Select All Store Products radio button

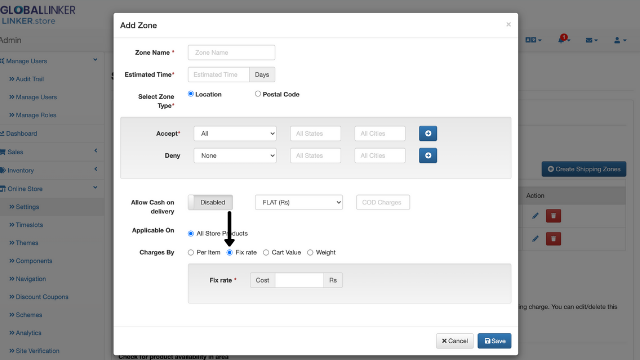click(191, 233)
